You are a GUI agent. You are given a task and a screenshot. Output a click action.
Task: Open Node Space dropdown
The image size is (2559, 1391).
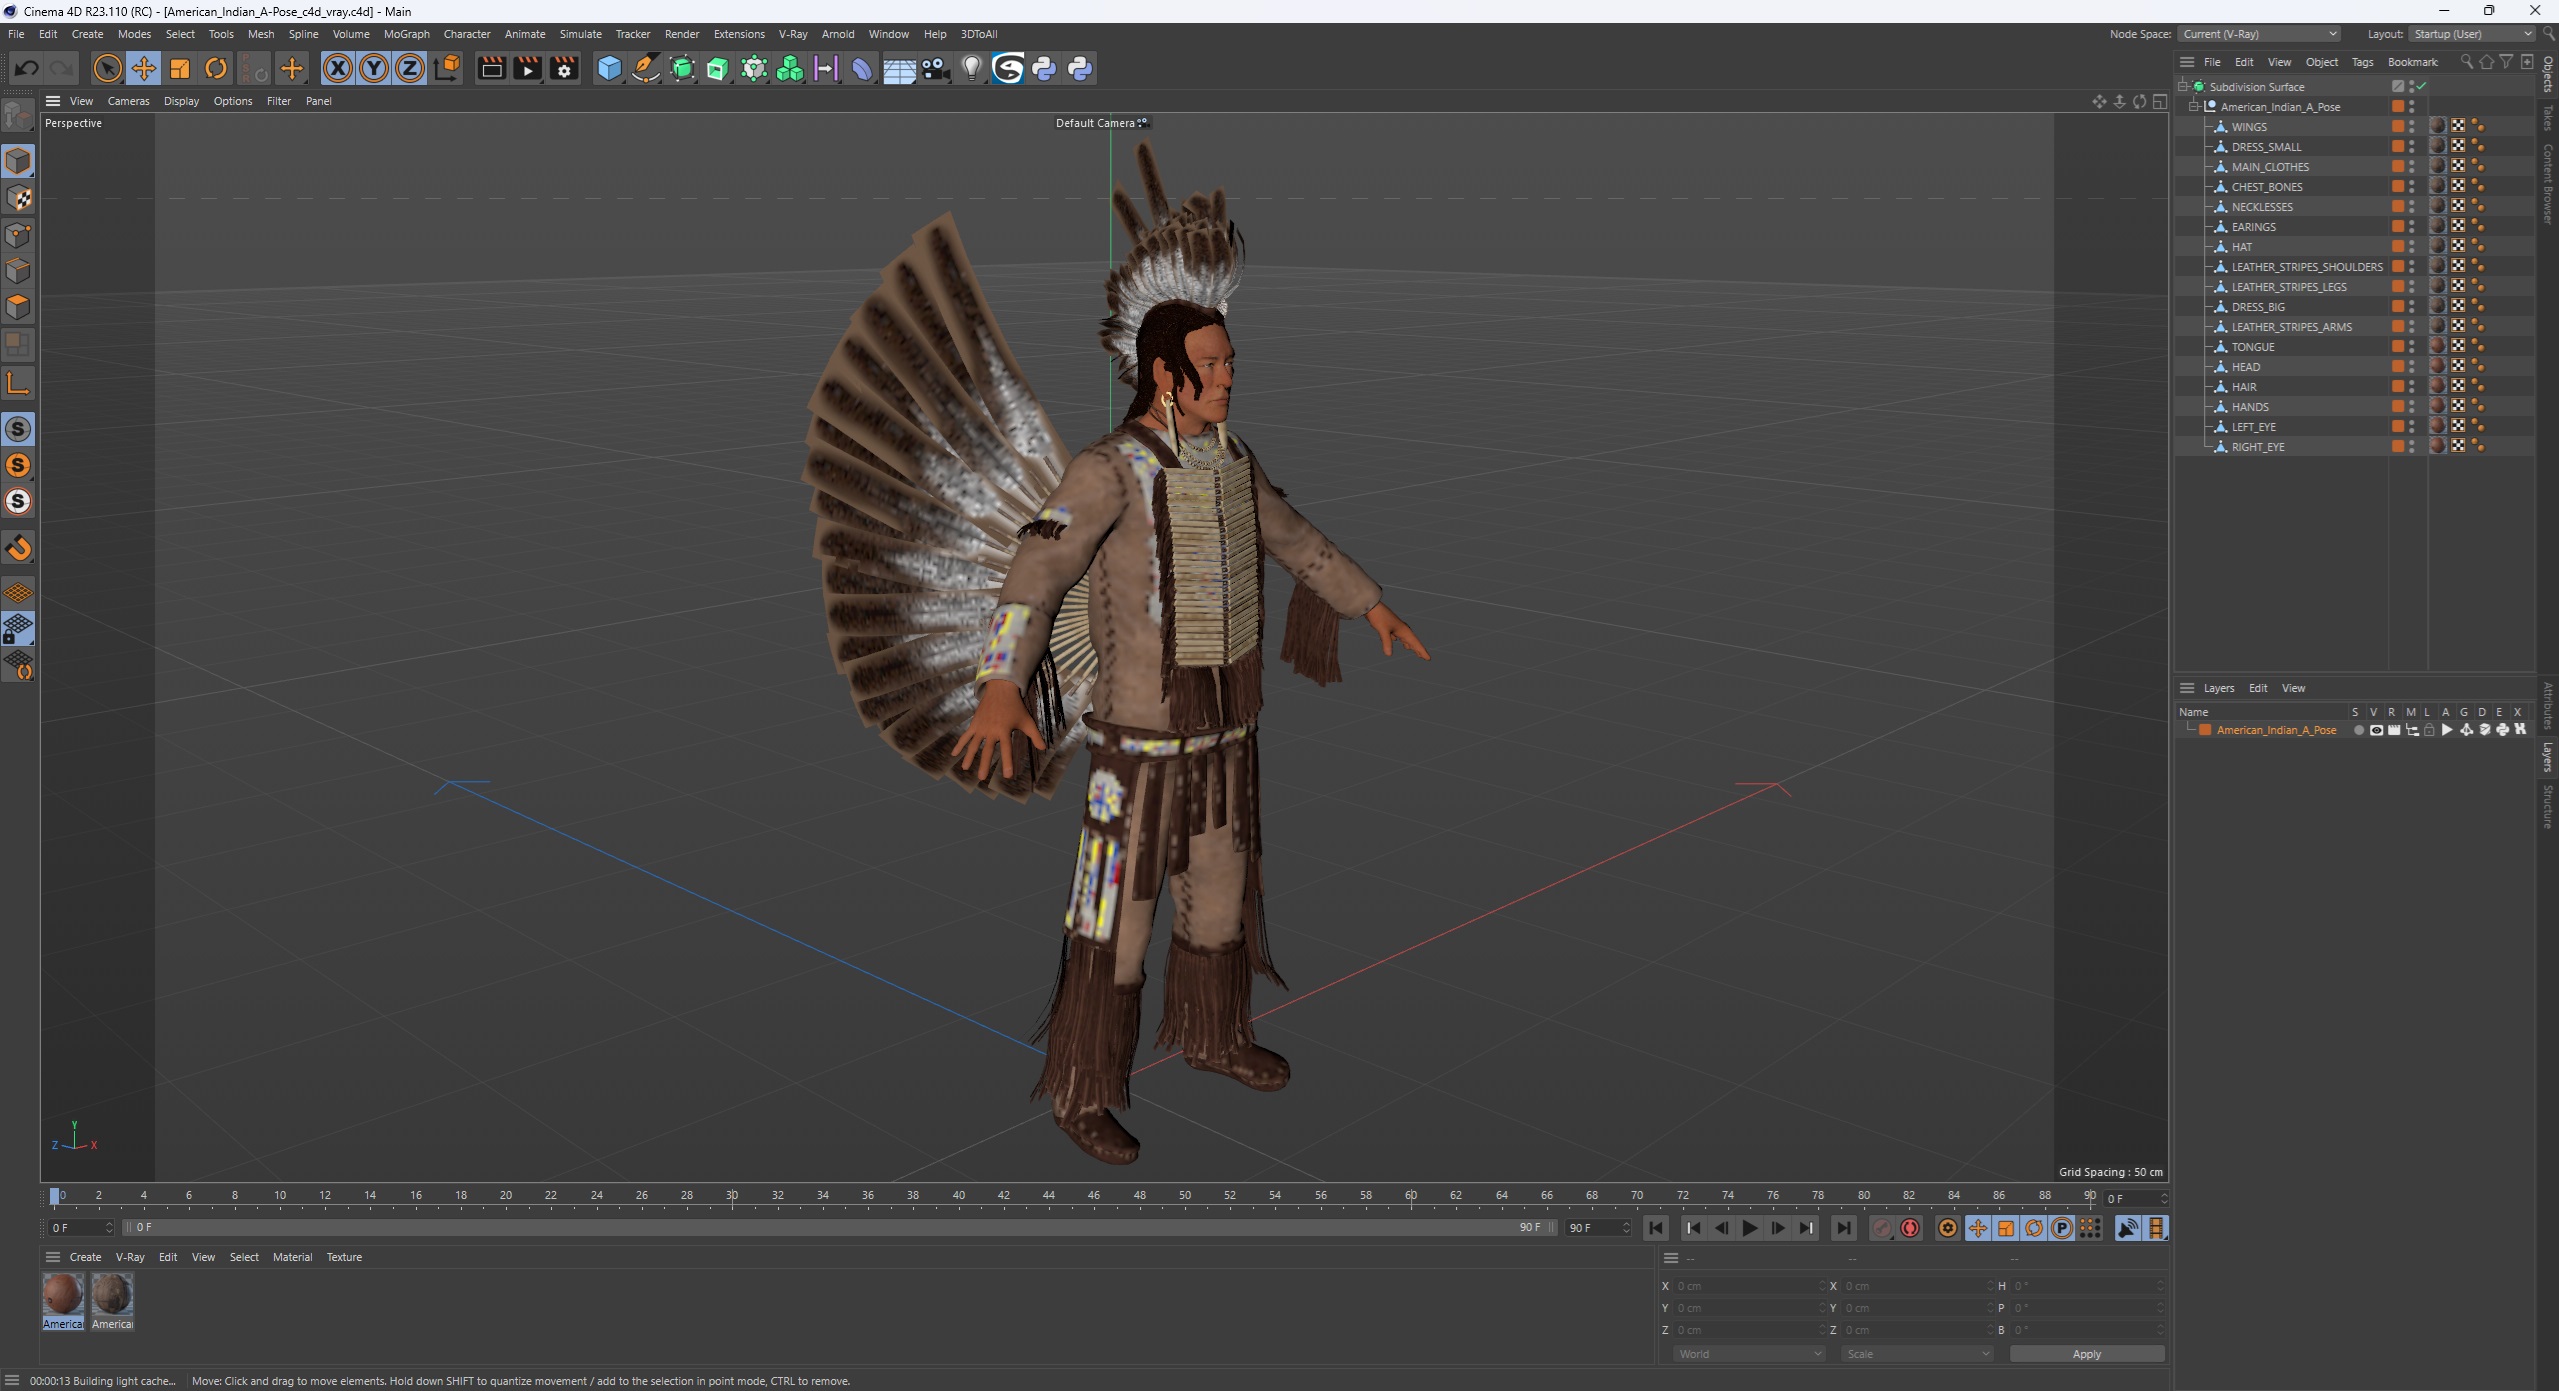pos(2259,34)
